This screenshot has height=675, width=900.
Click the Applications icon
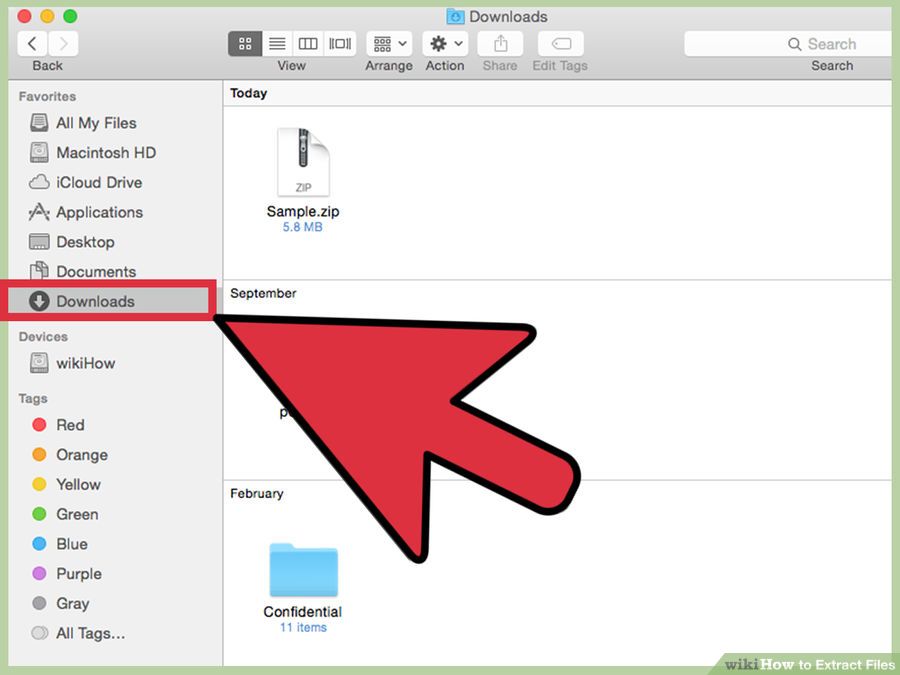point(39,212)
